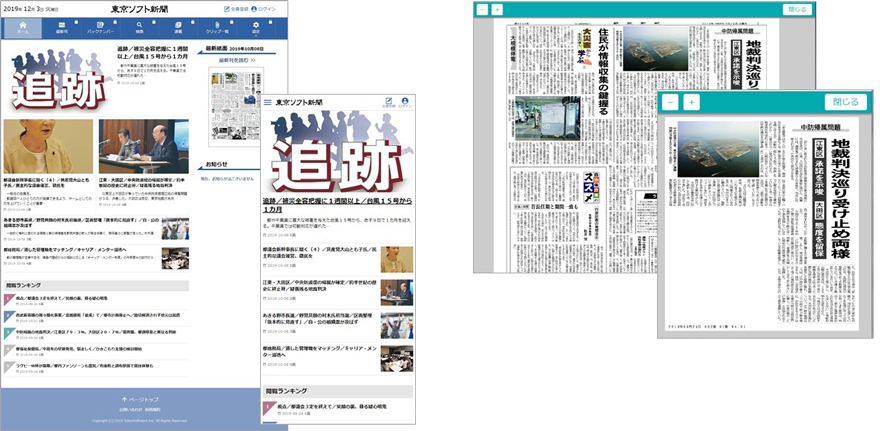Open hamburger menu in mobile site

[268, 103]
